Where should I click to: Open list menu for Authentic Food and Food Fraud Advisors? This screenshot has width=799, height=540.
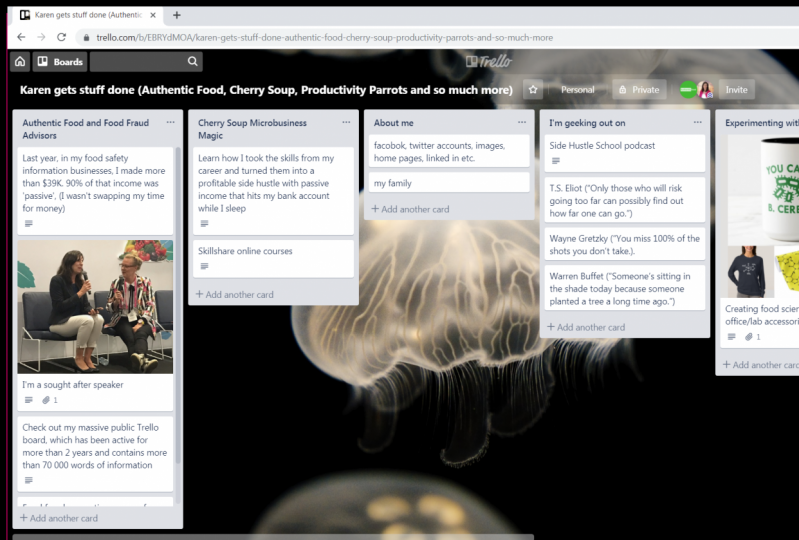[x=170, y=122]
